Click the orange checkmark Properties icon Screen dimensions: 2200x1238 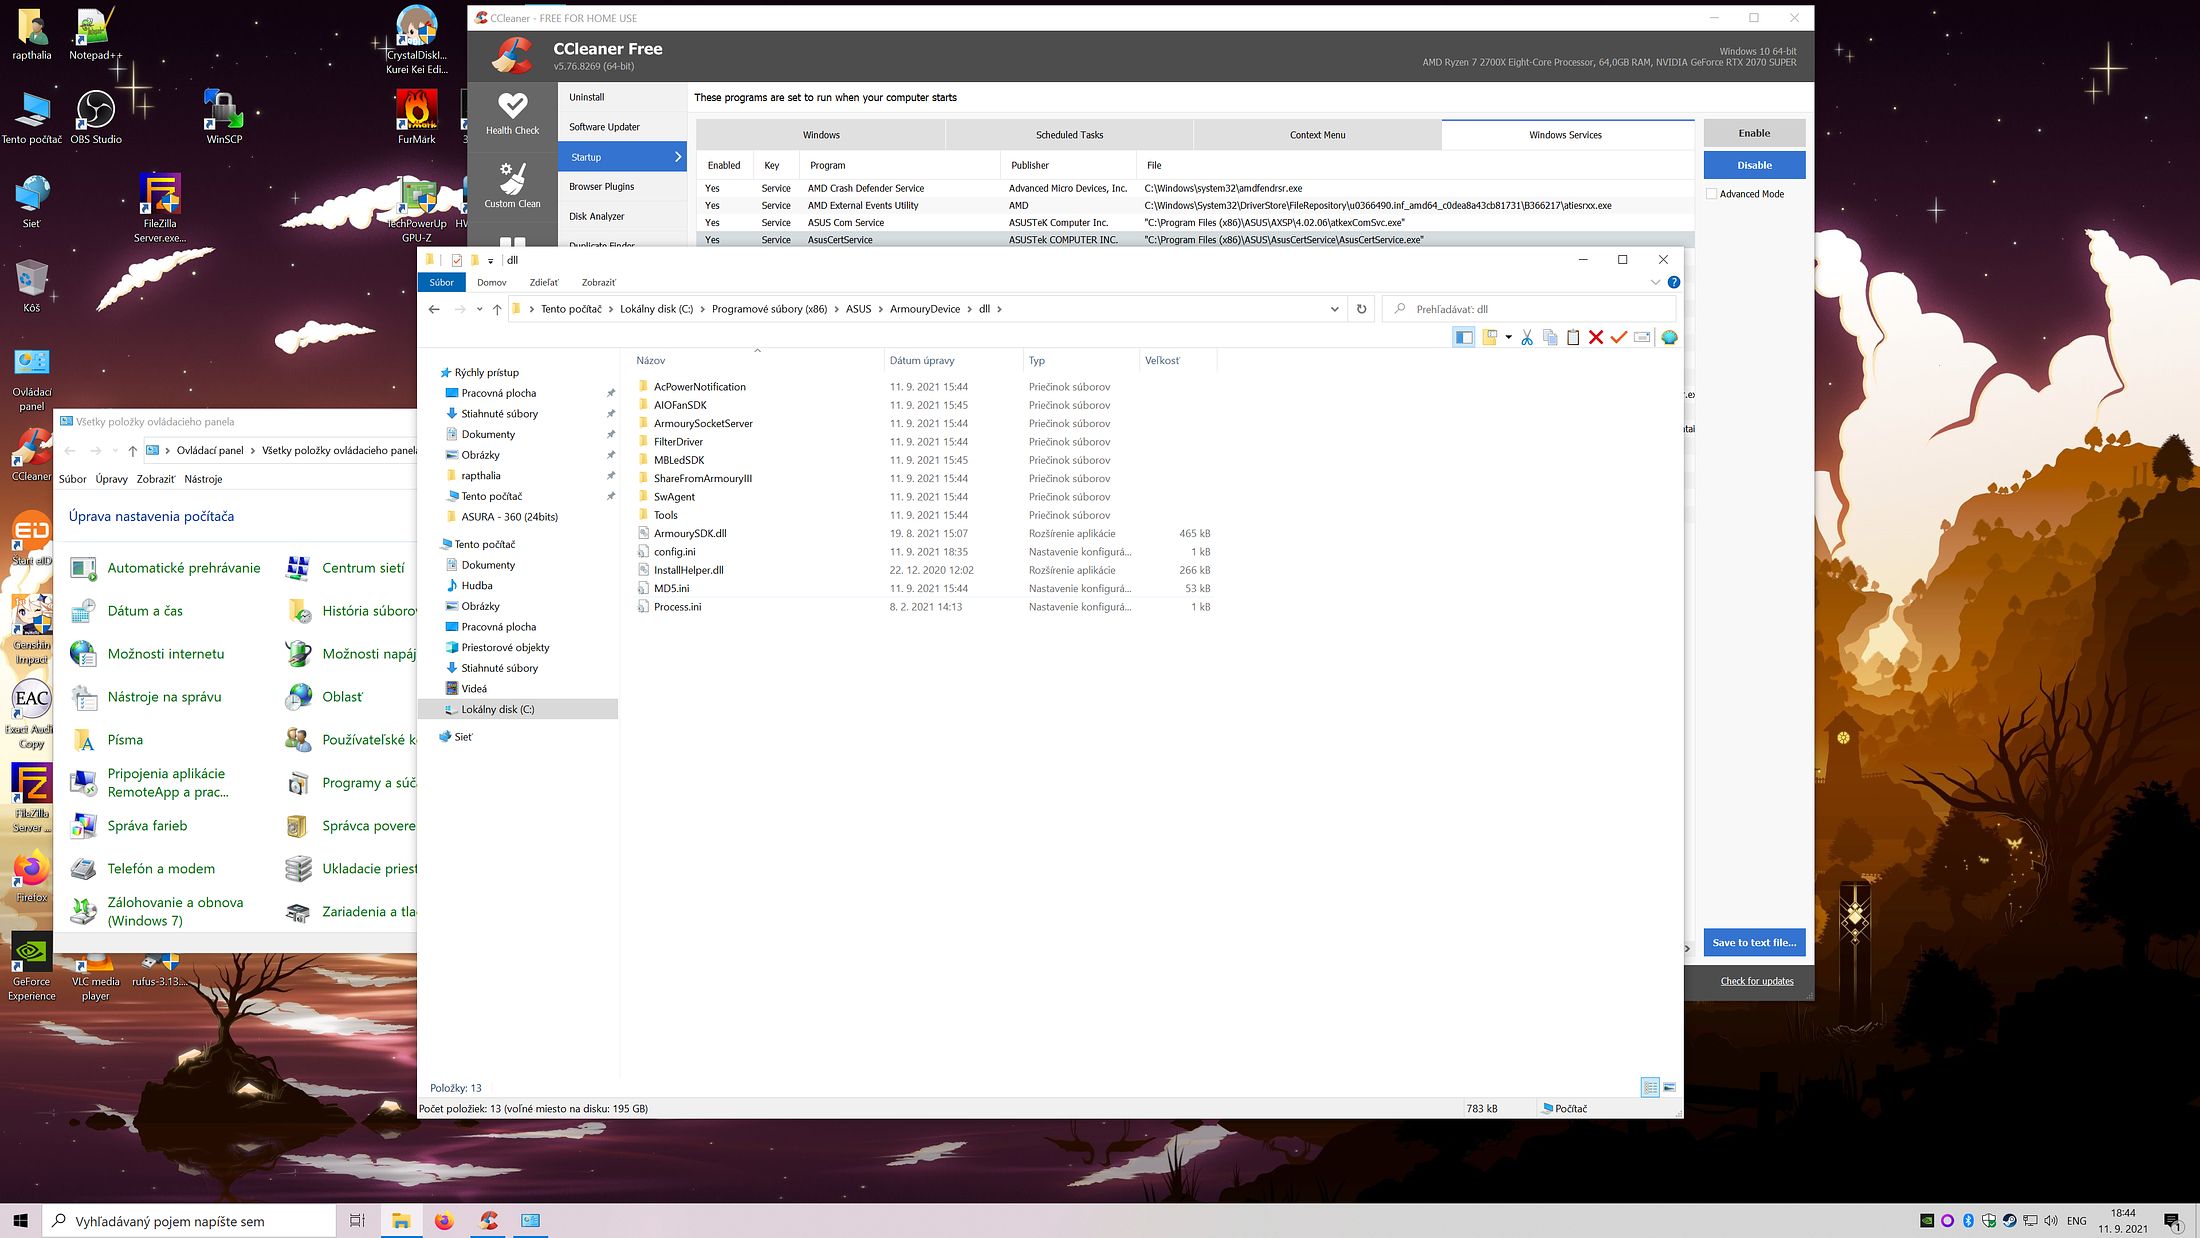coord(1619,338)
